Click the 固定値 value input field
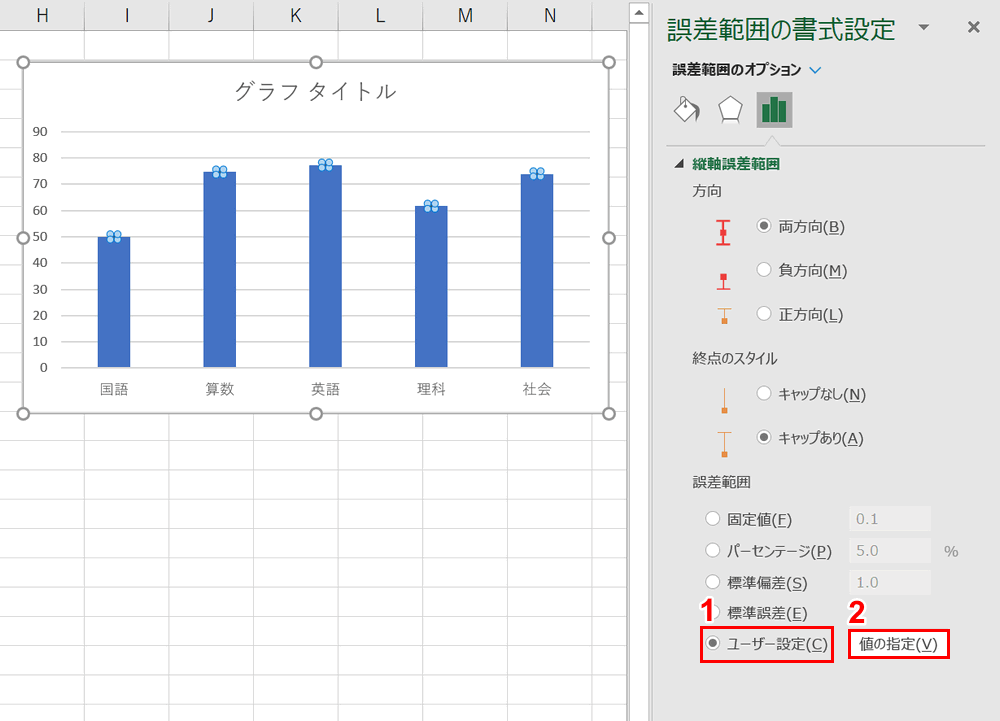The width and height of the screenshot is (1000, 721). 889,518
